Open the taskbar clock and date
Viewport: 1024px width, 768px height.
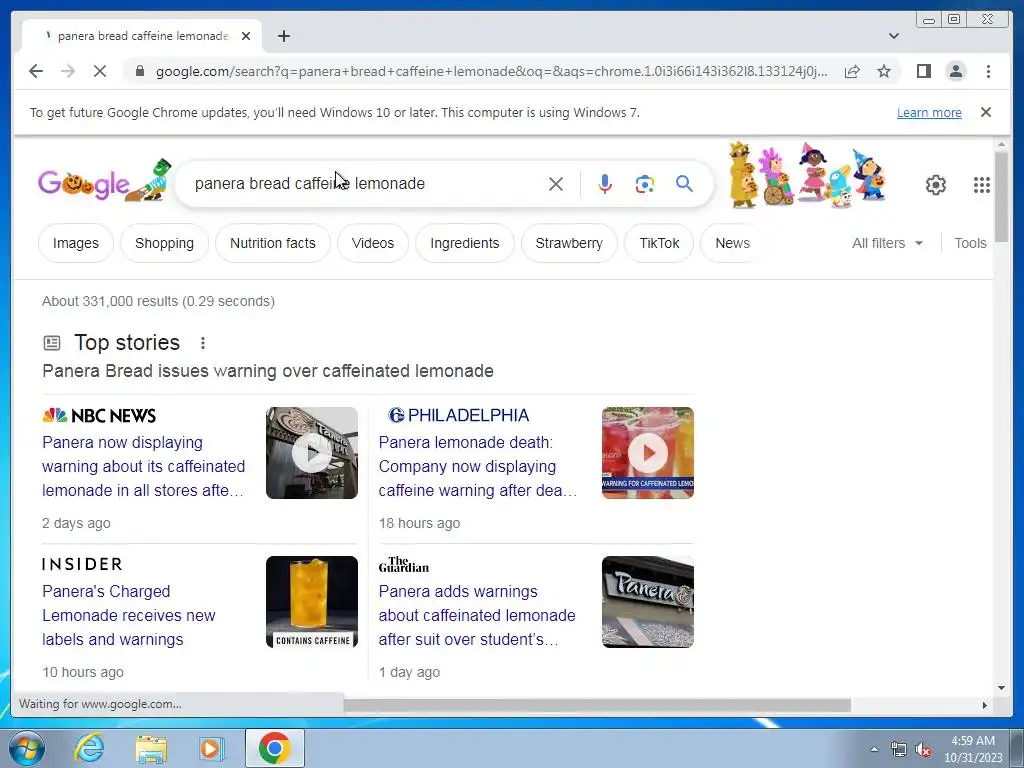(973, 749)
